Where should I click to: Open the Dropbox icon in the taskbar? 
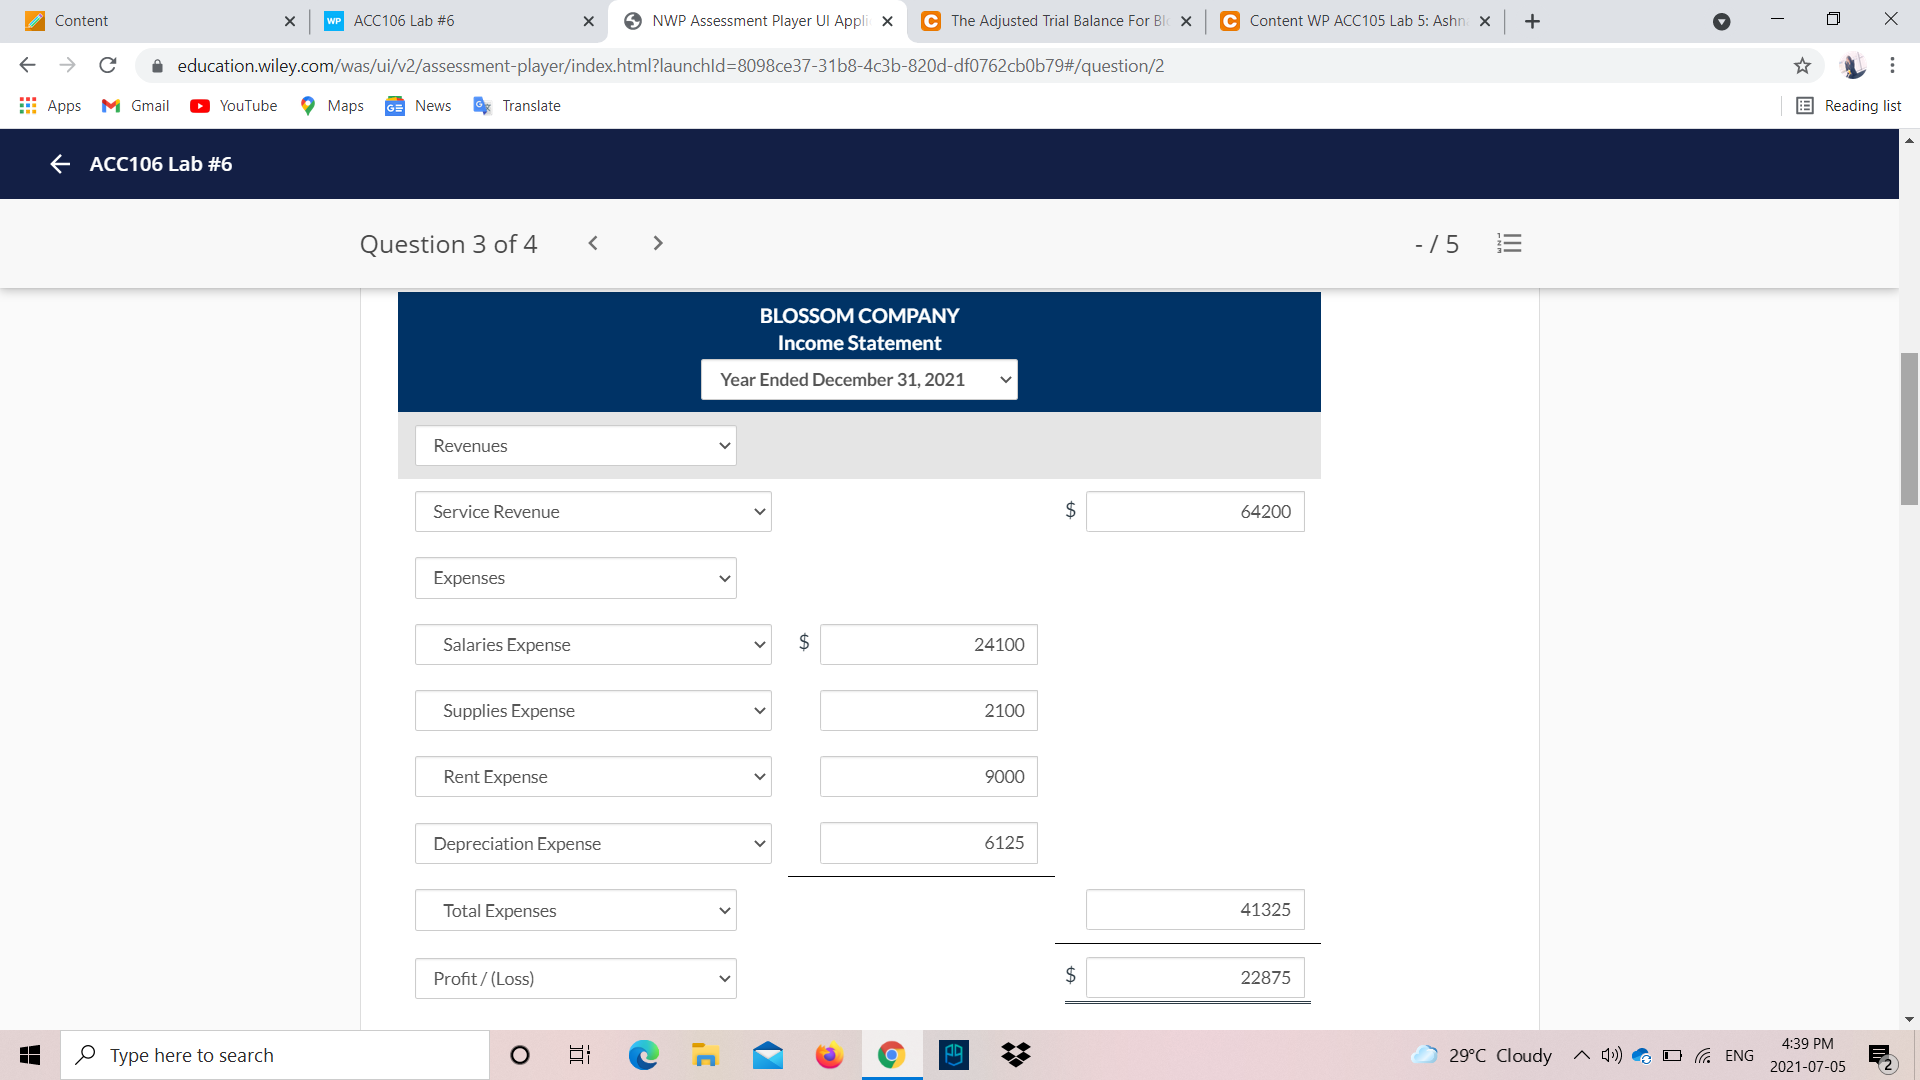coord(1015,1055)
